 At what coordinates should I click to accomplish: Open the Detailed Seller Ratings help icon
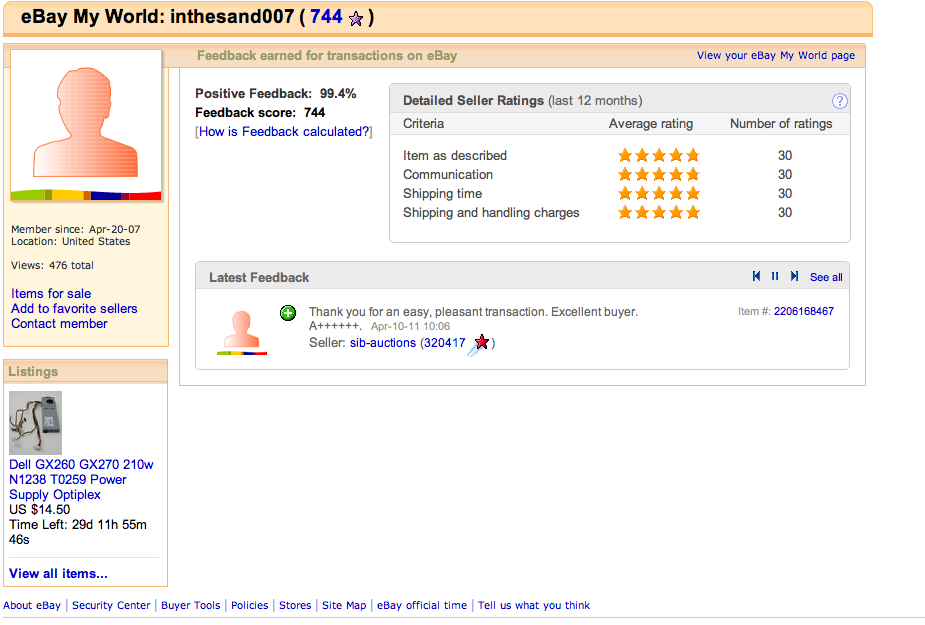[839, 101]
